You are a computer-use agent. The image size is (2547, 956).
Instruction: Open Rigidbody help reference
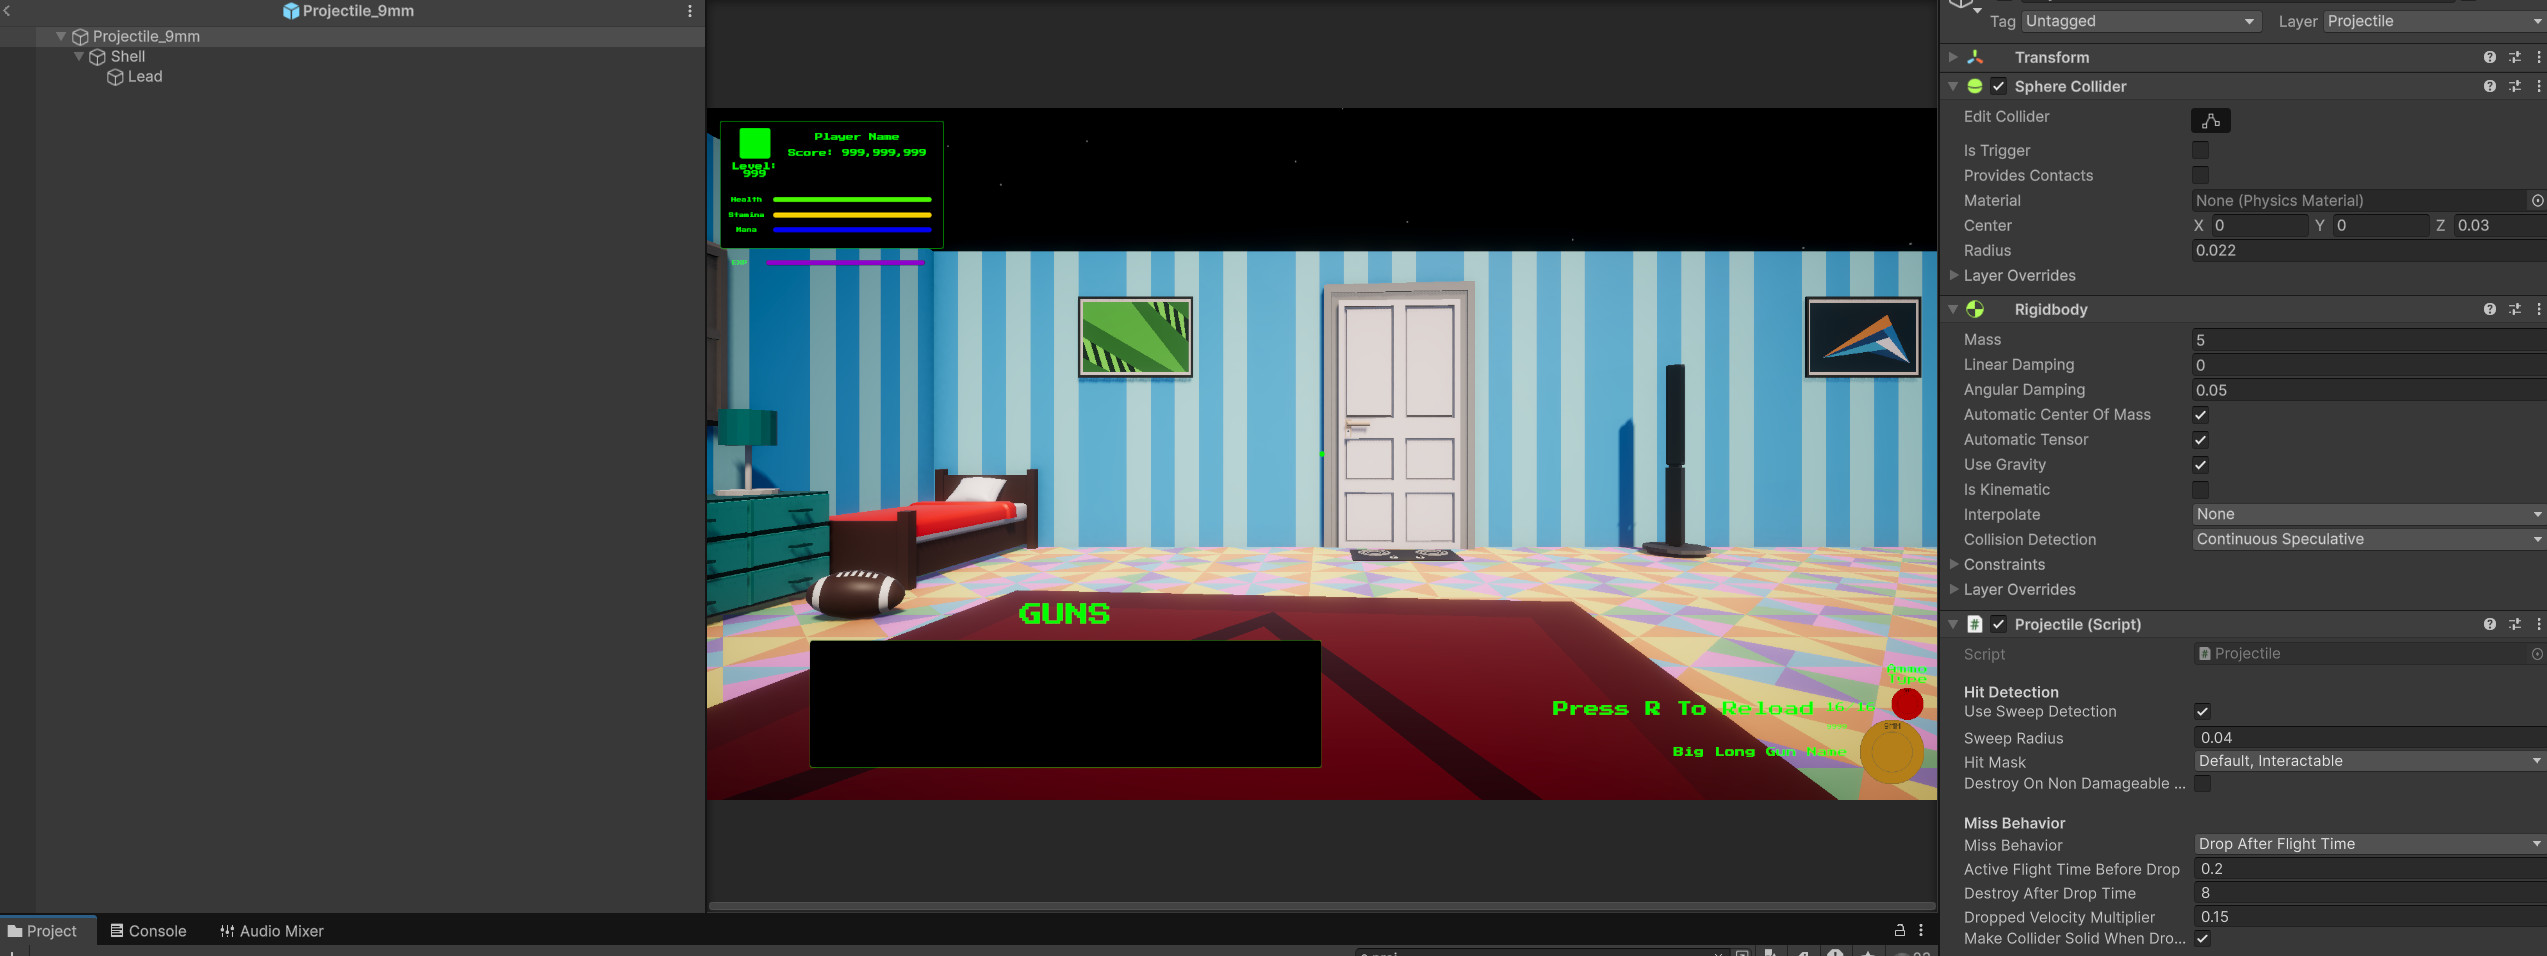click(2489, 309)
